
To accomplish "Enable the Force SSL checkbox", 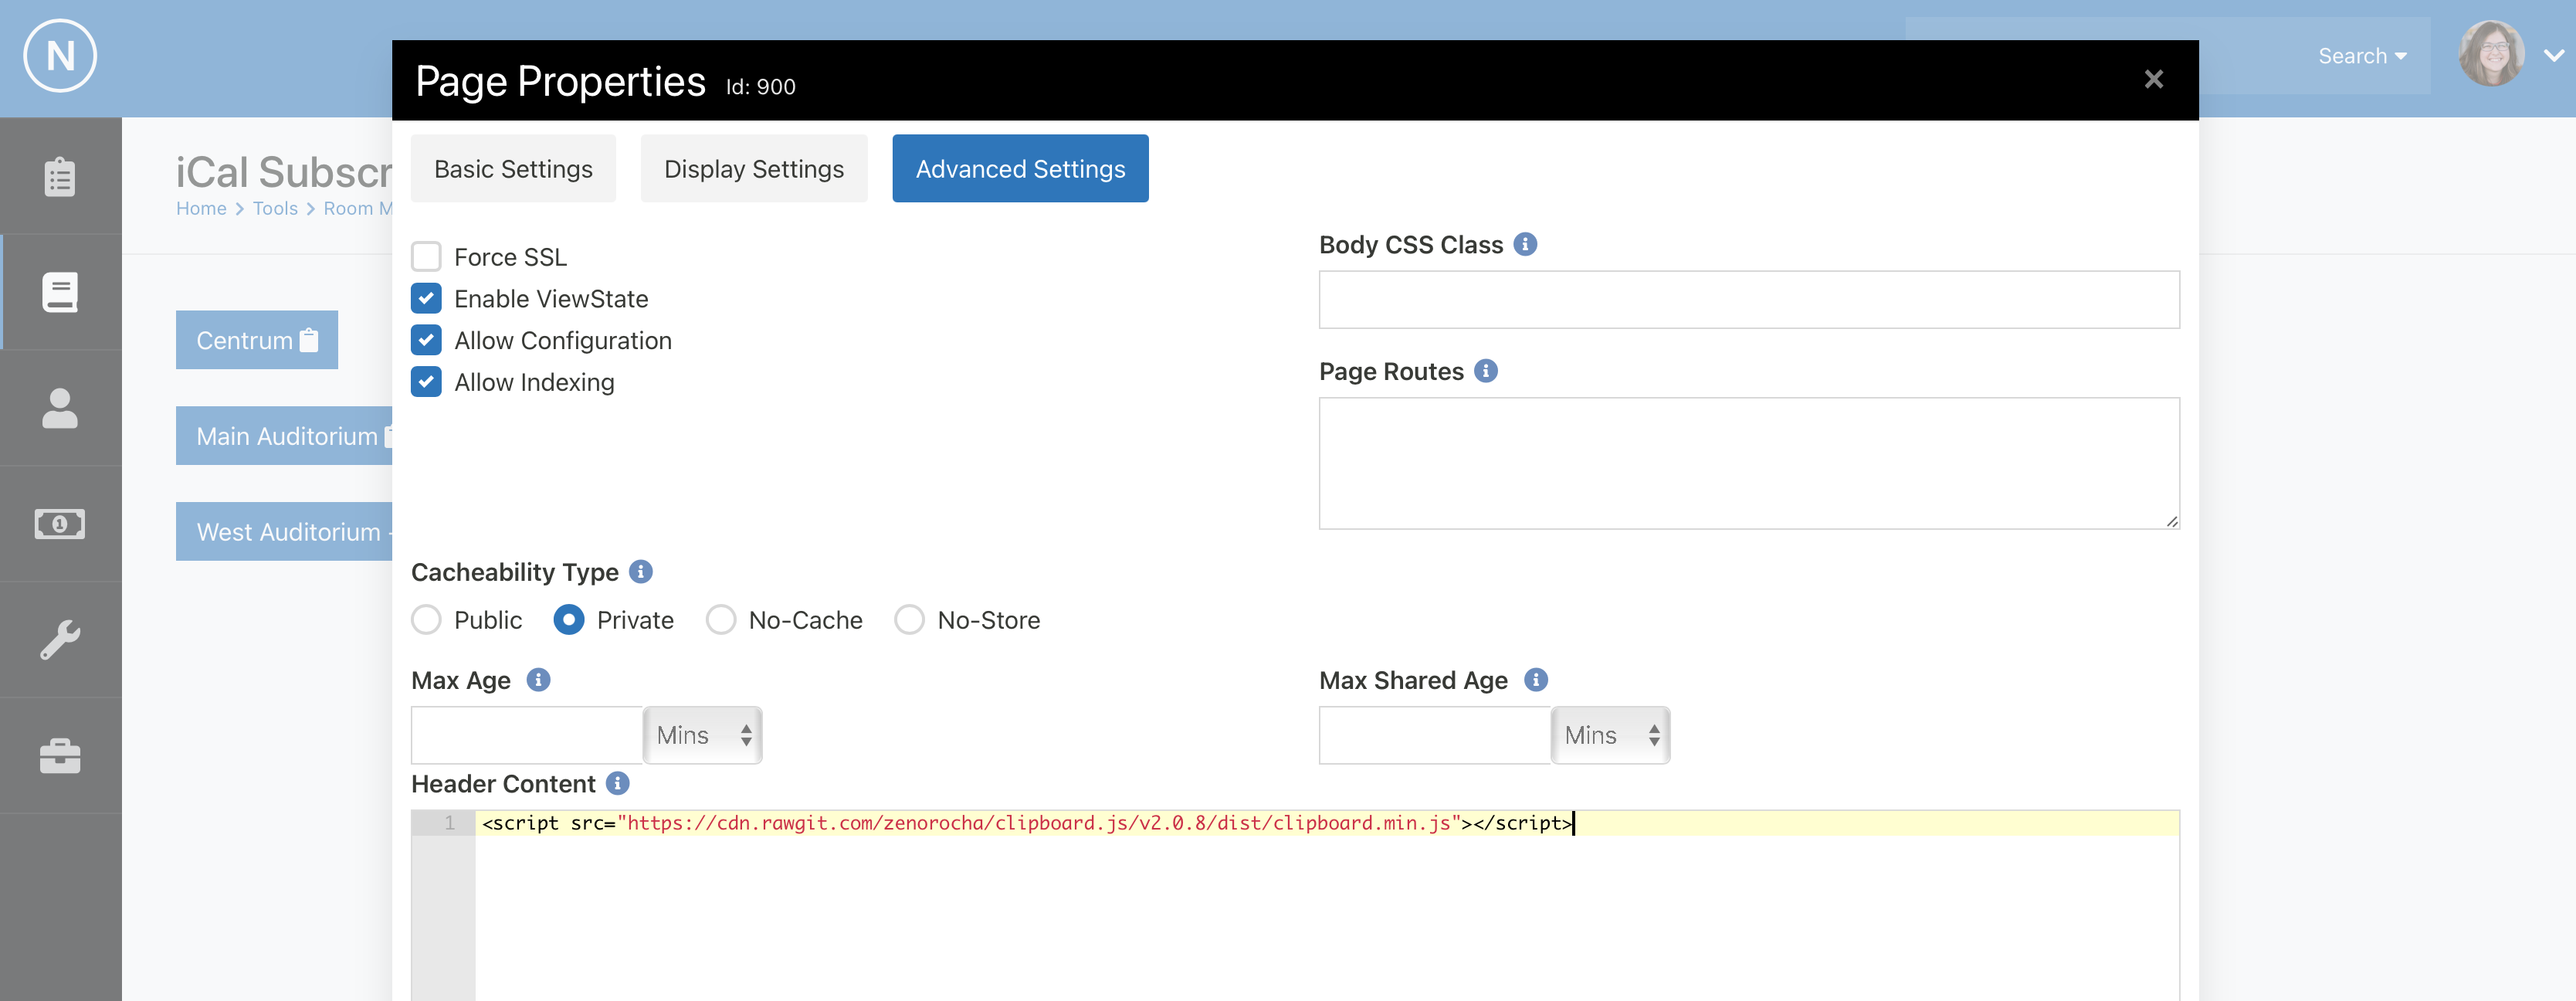I will point(426,257).
